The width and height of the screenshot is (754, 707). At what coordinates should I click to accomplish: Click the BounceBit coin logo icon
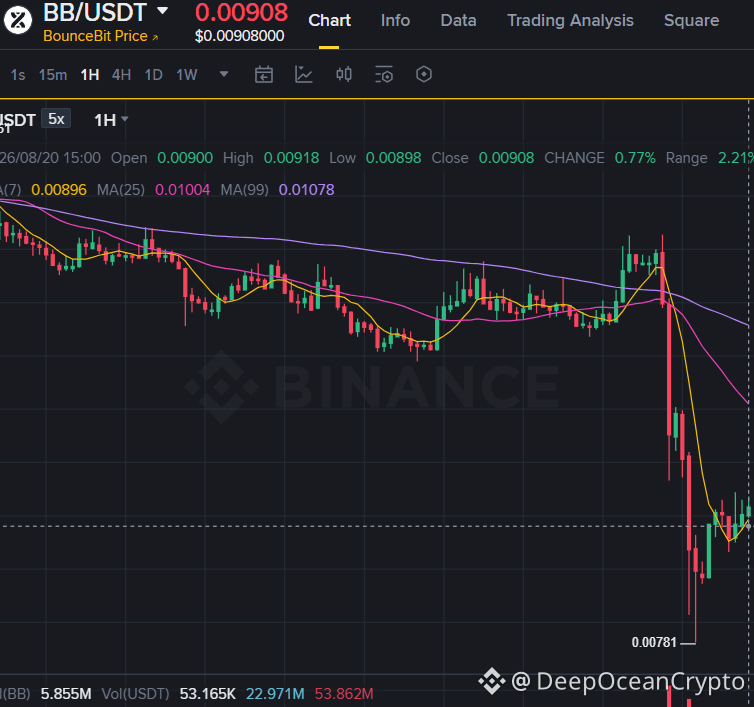pyautogui.click(x=18, y=20)
